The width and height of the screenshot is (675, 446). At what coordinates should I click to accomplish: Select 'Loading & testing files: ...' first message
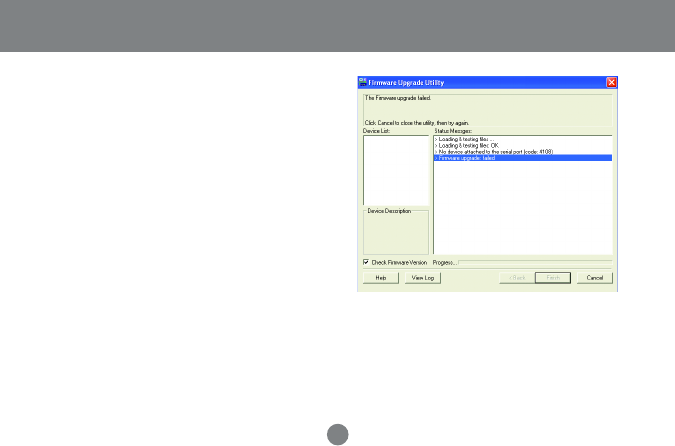(x=464, y=139)
